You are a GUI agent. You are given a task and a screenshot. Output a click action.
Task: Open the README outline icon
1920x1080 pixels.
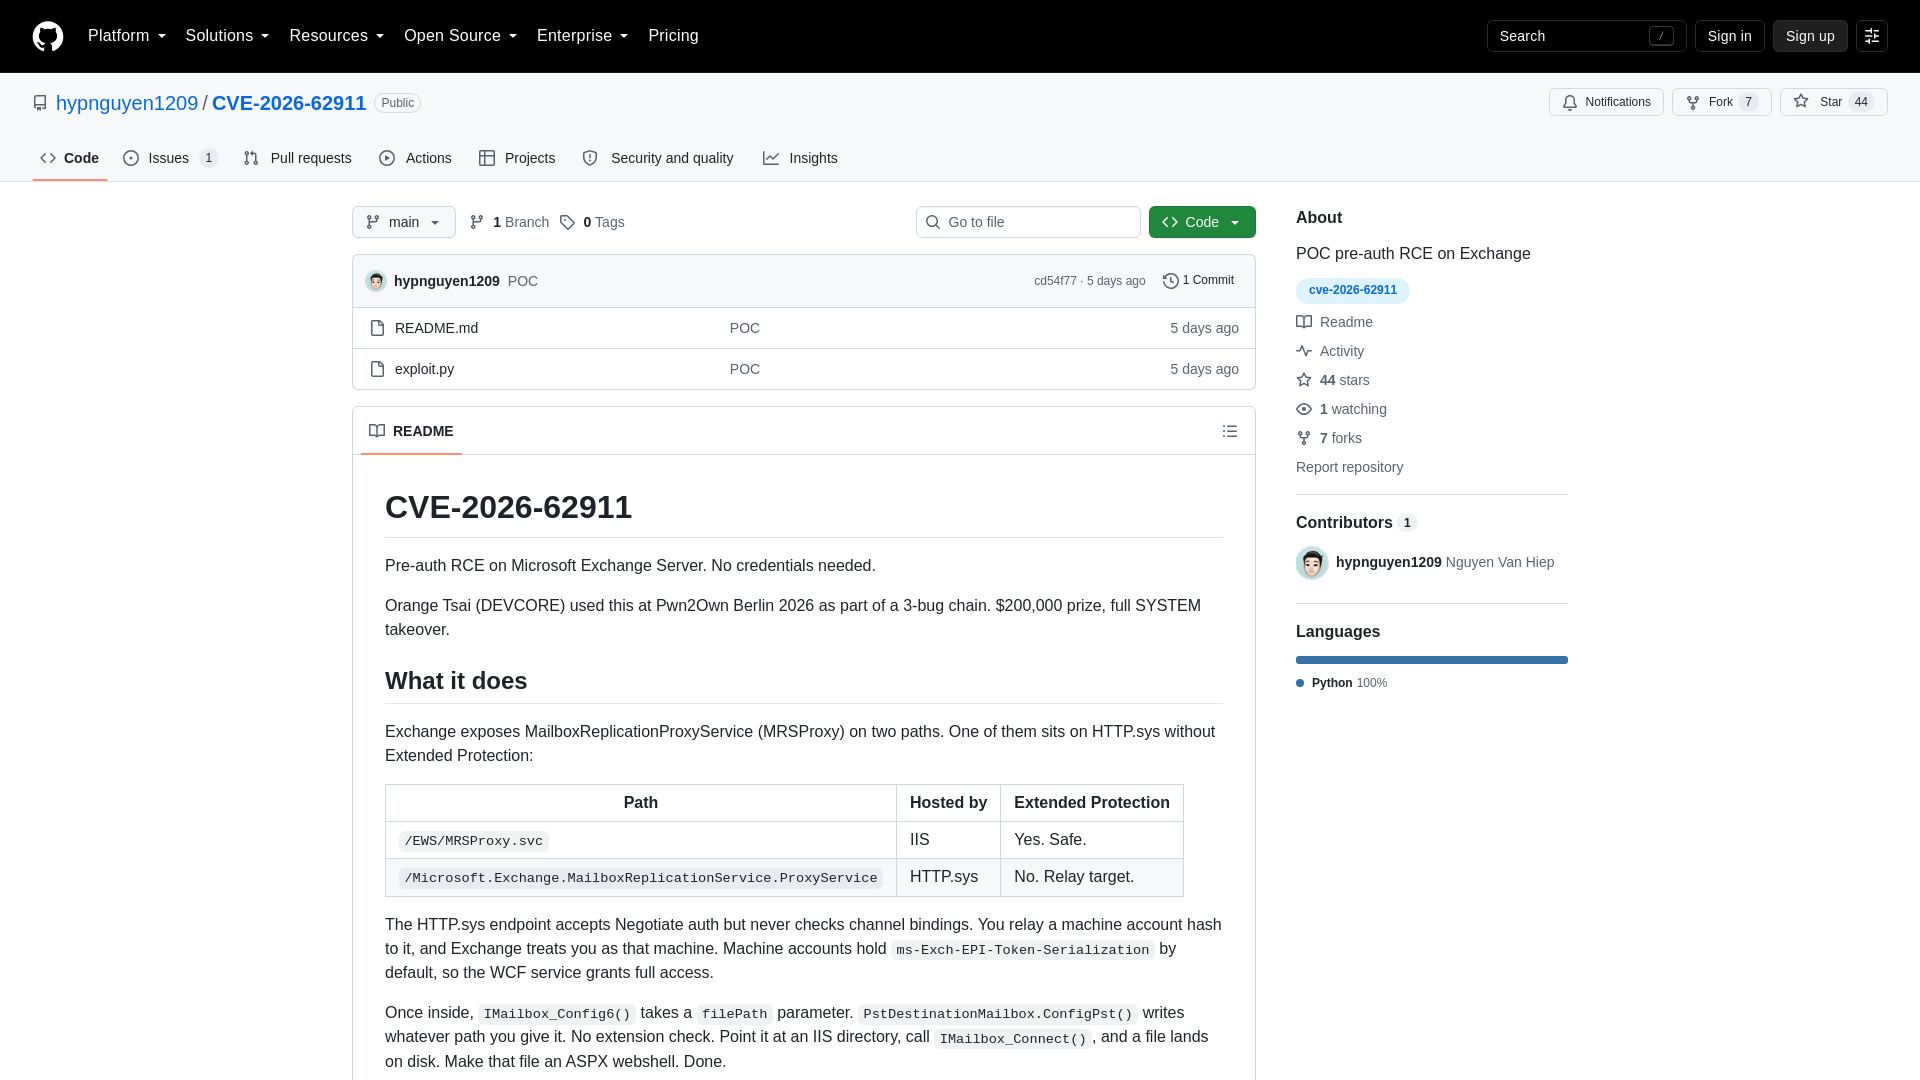(x=1230, y=431)
